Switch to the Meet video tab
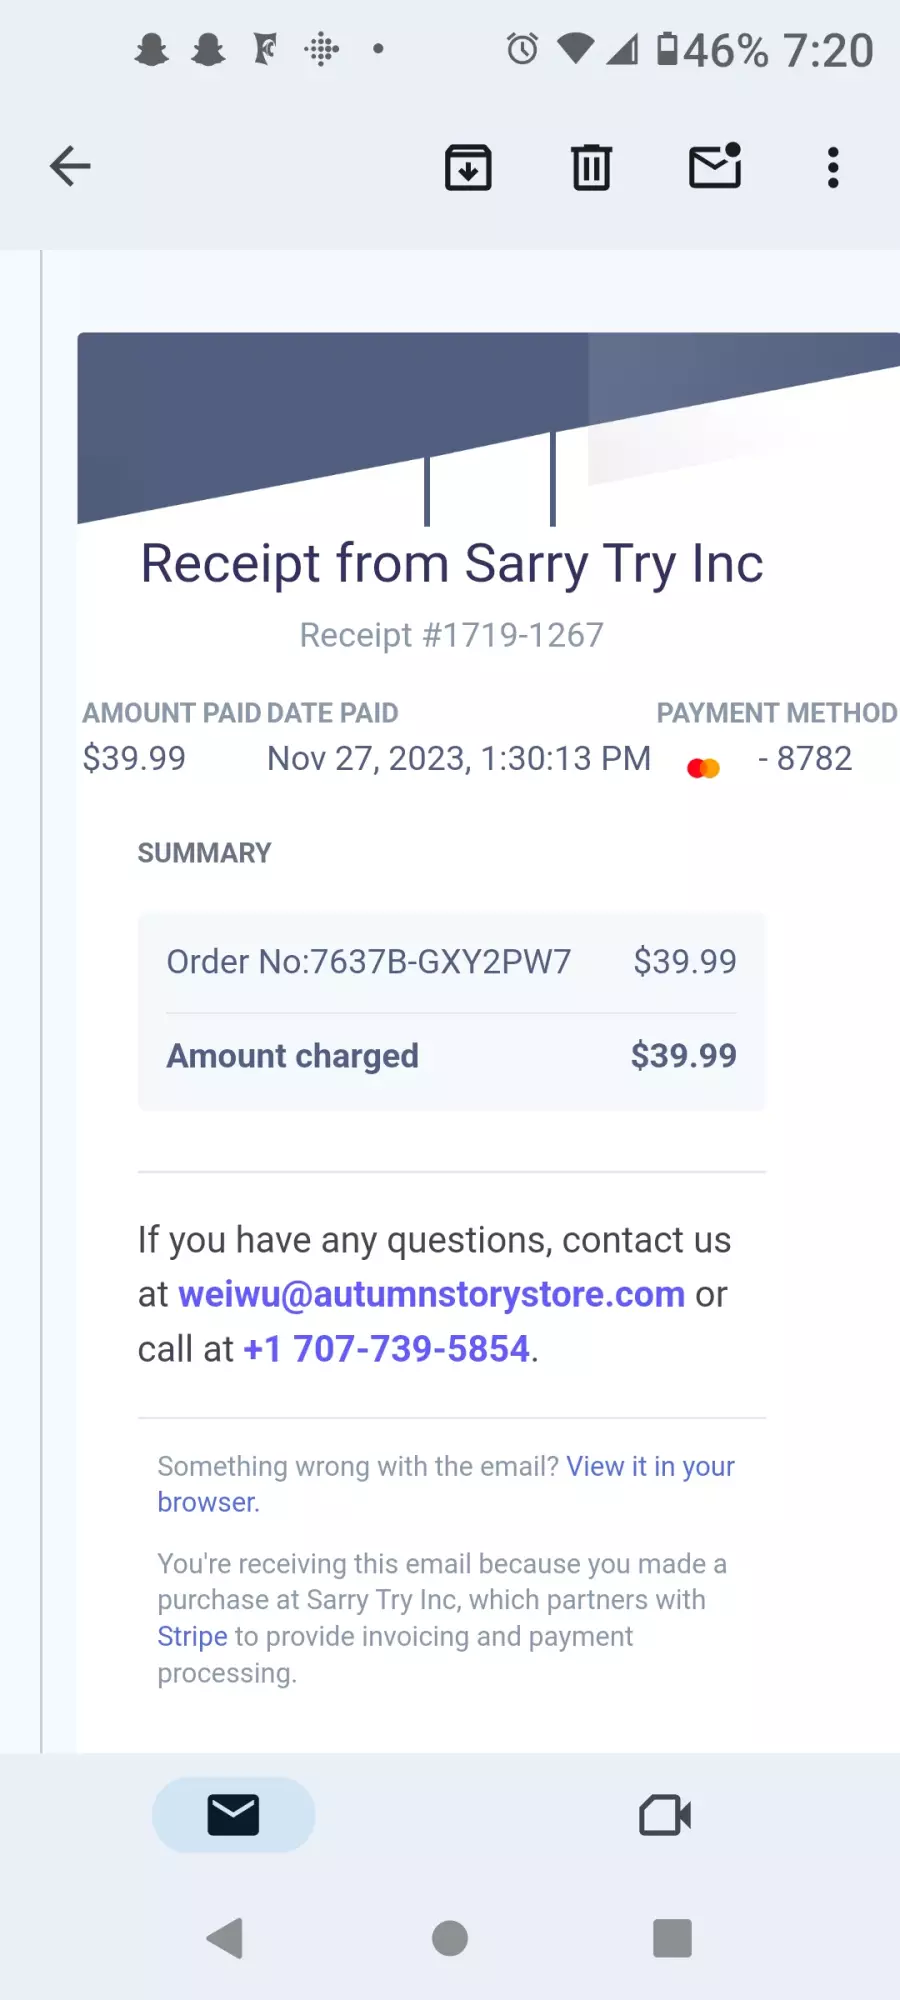 665,1815
